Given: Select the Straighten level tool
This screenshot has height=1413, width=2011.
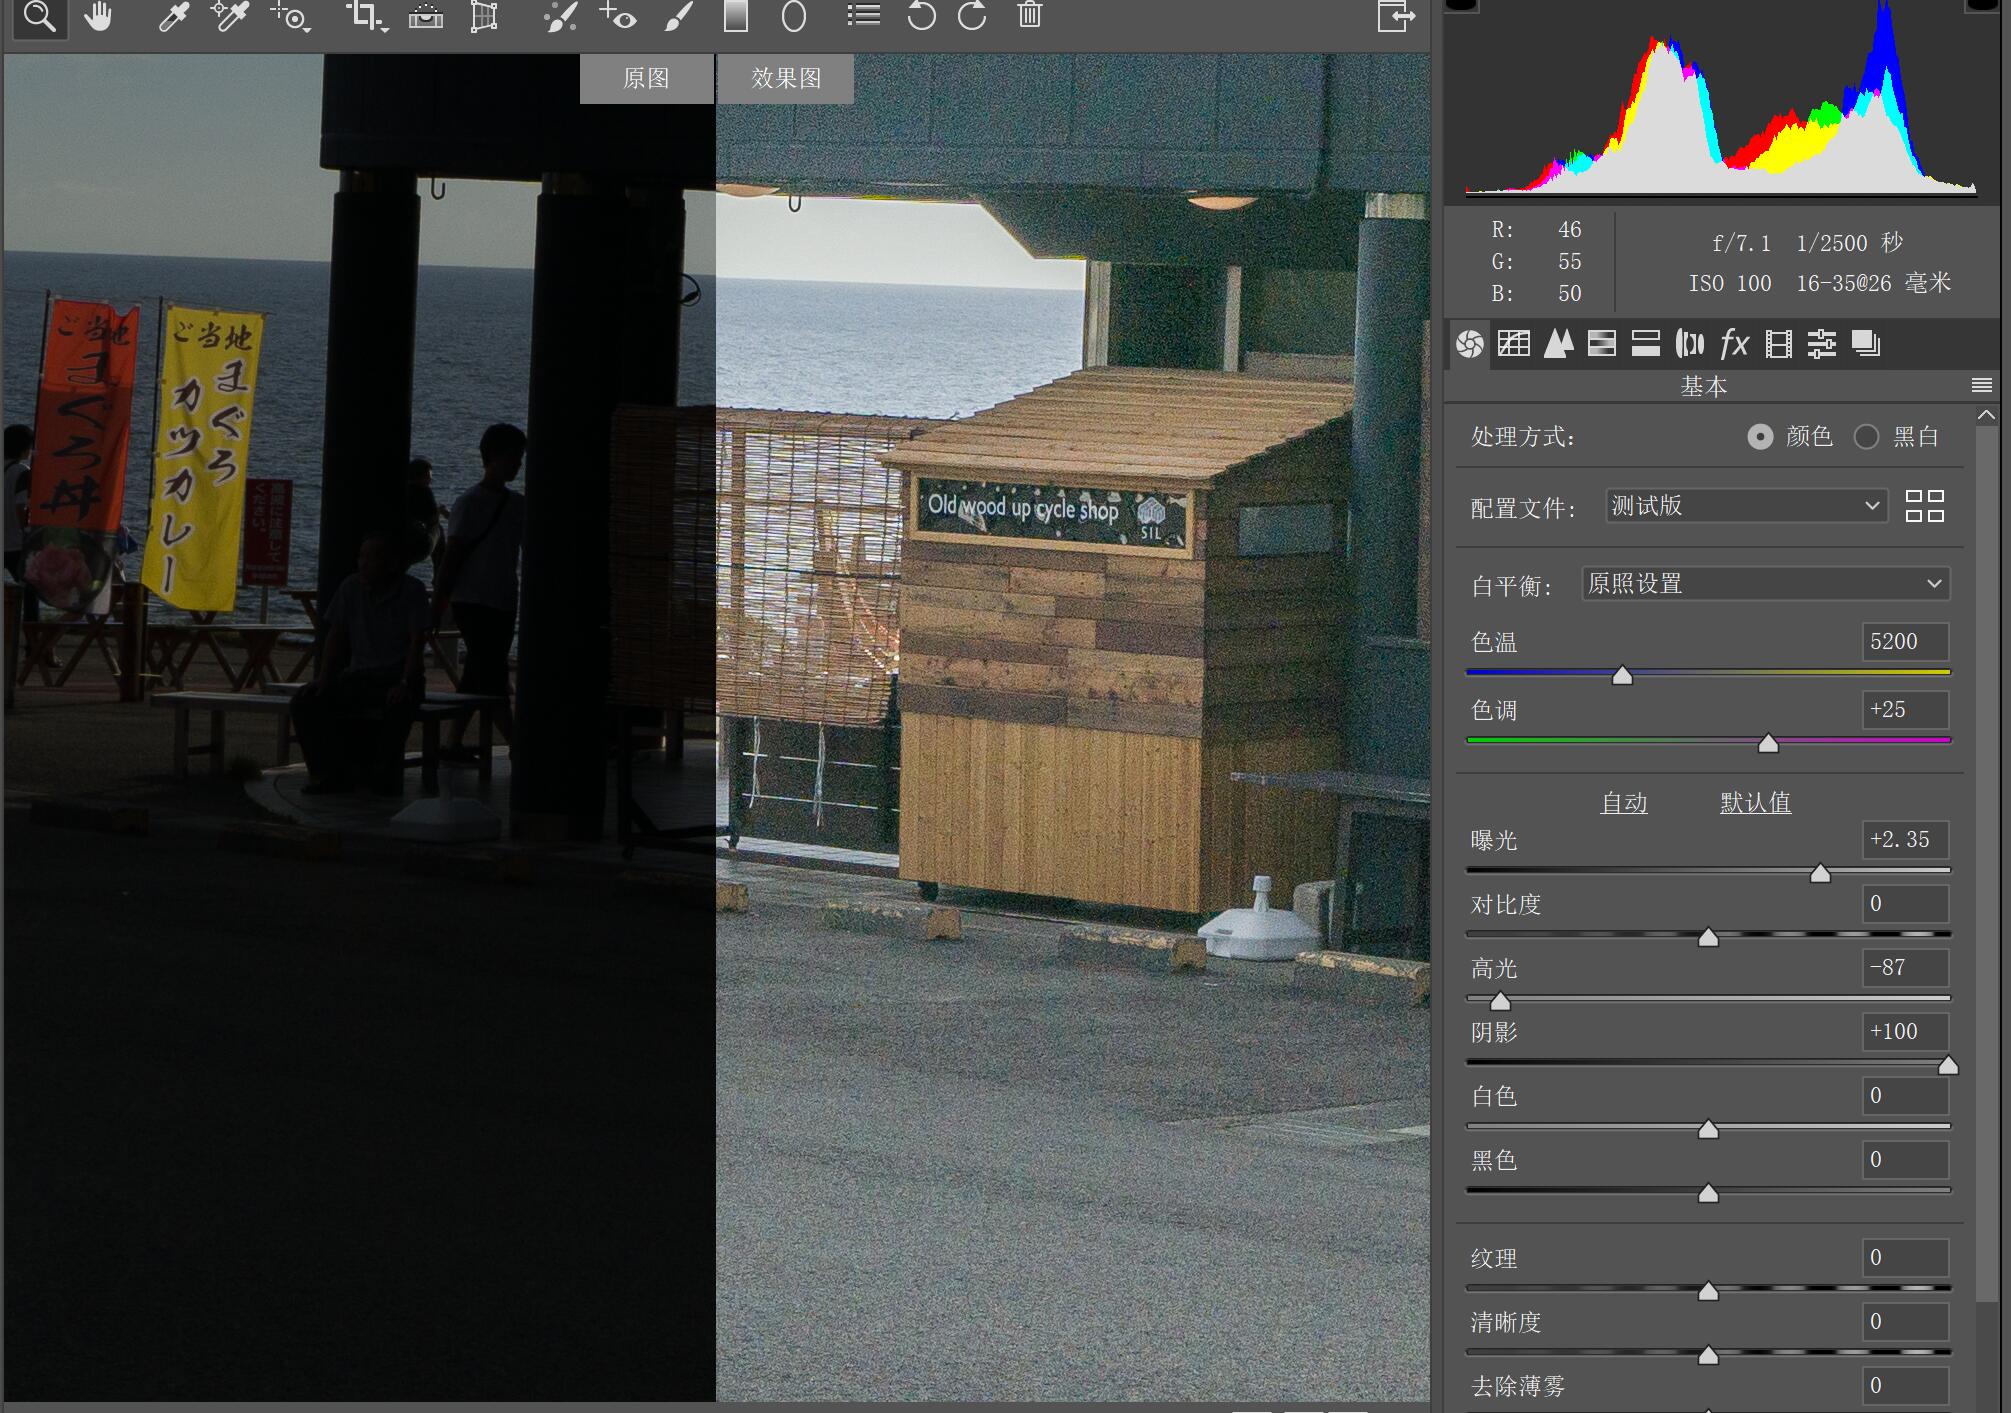Looking at the screenshot, I should tap(426, 16).
